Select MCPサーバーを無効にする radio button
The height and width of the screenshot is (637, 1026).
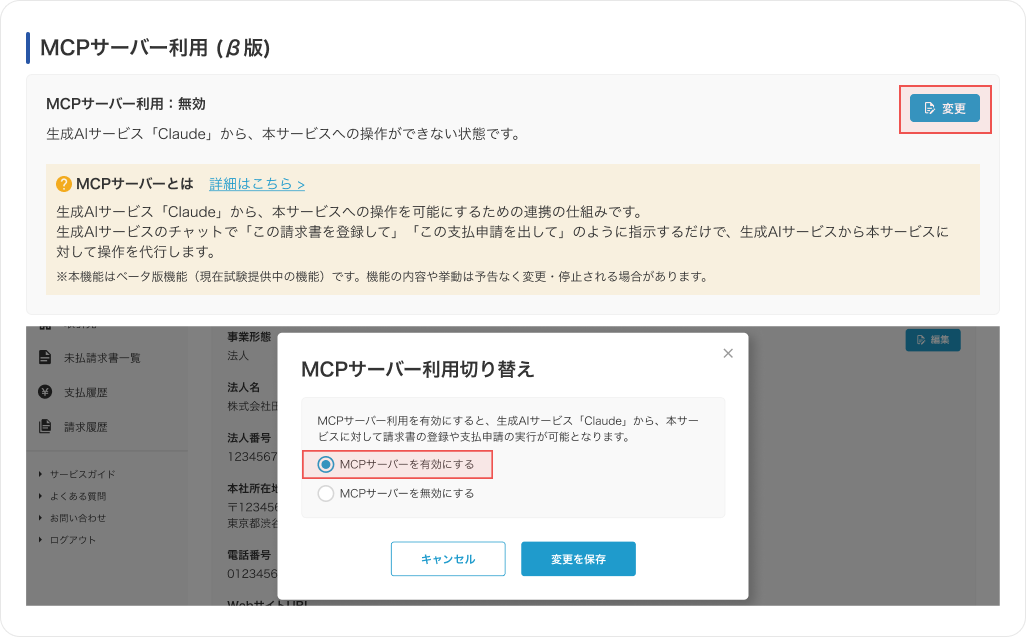click(x=325, y=493)
